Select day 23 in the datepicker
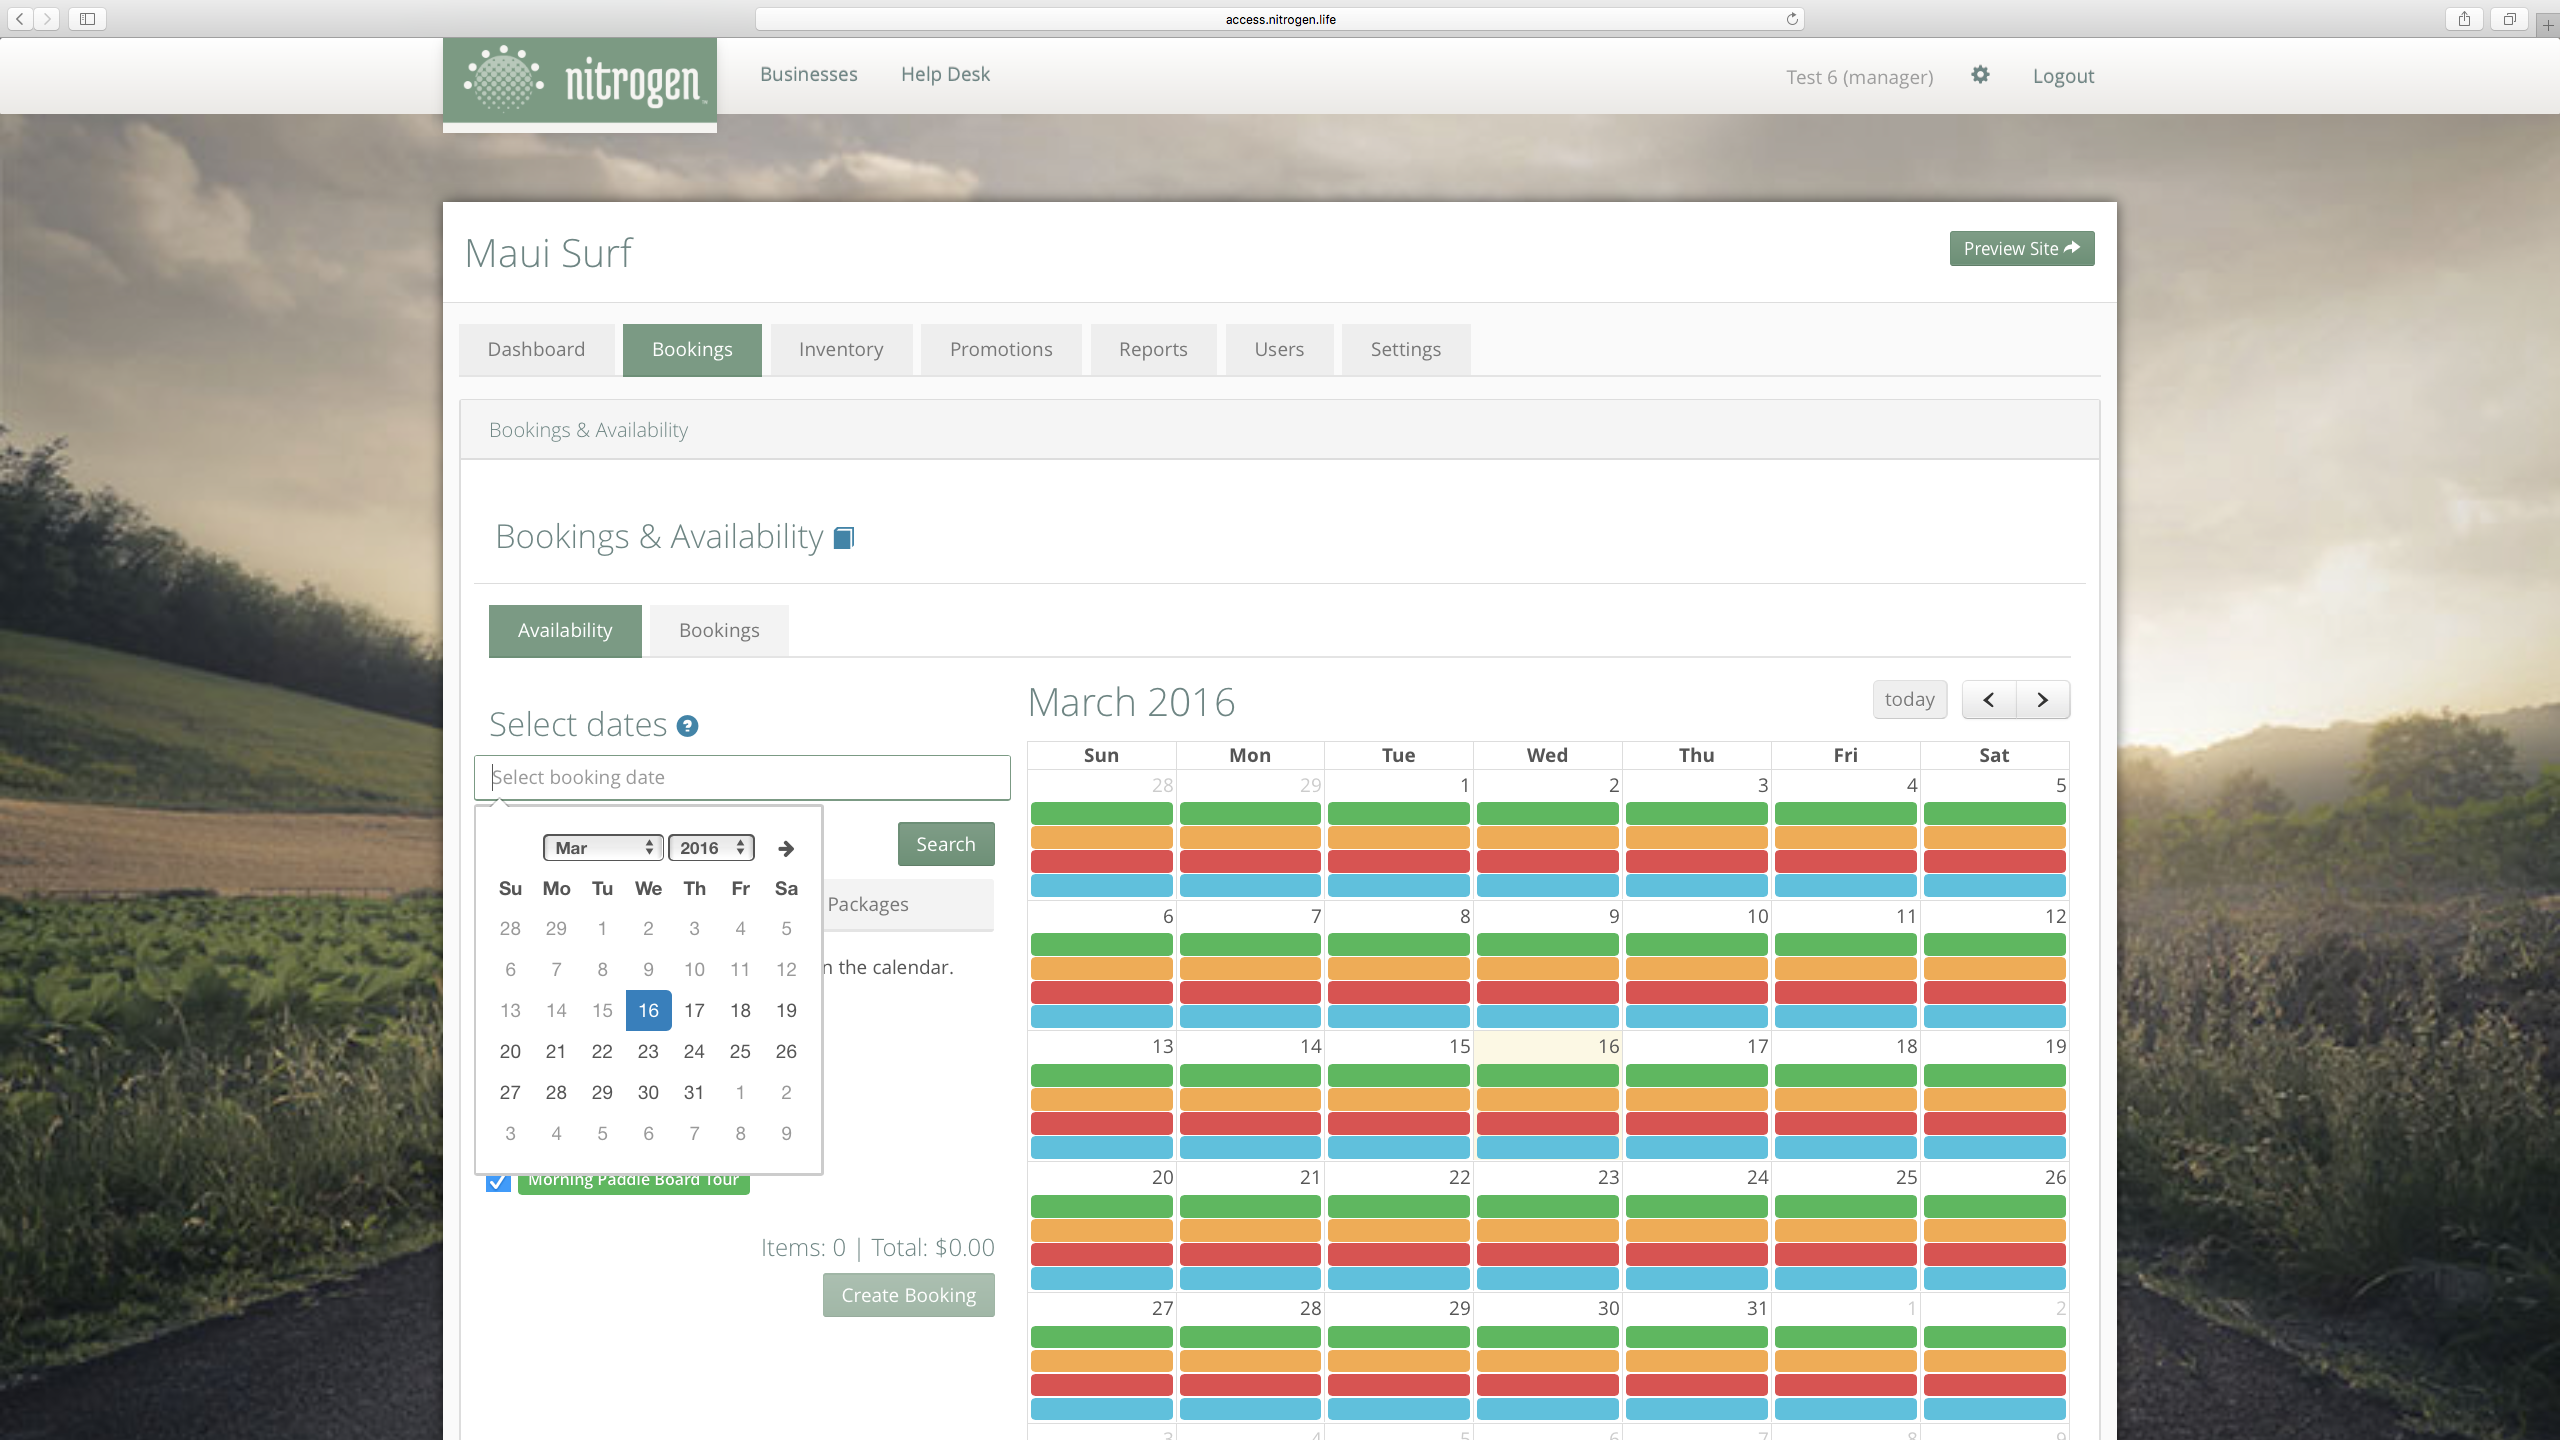2560x1440 pixels. (648, 1051)
